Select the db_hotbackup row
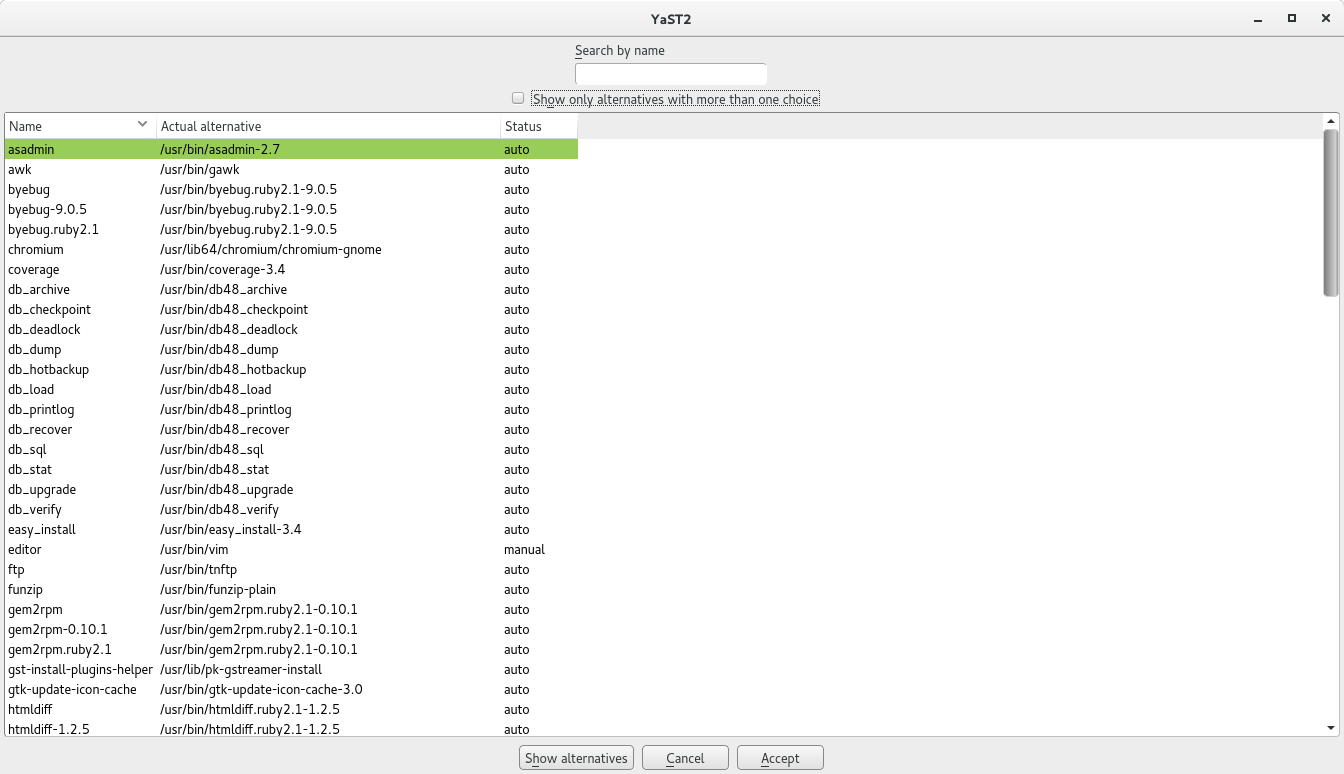 point(291,369)
